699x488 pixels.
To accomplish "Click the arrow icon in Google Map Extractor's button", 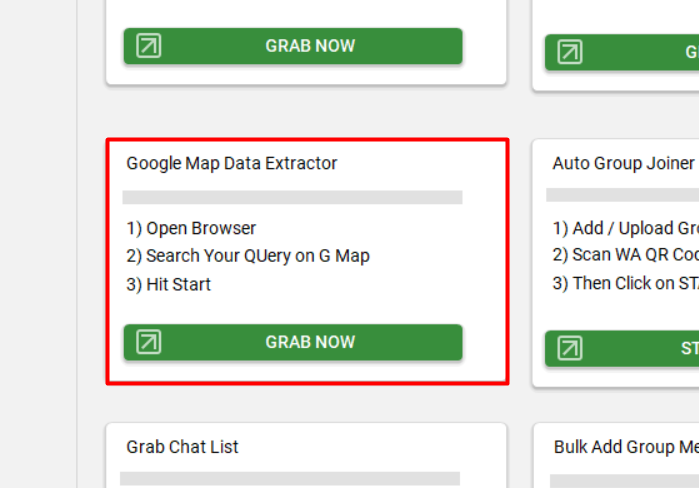I will [x=148, y=342].
